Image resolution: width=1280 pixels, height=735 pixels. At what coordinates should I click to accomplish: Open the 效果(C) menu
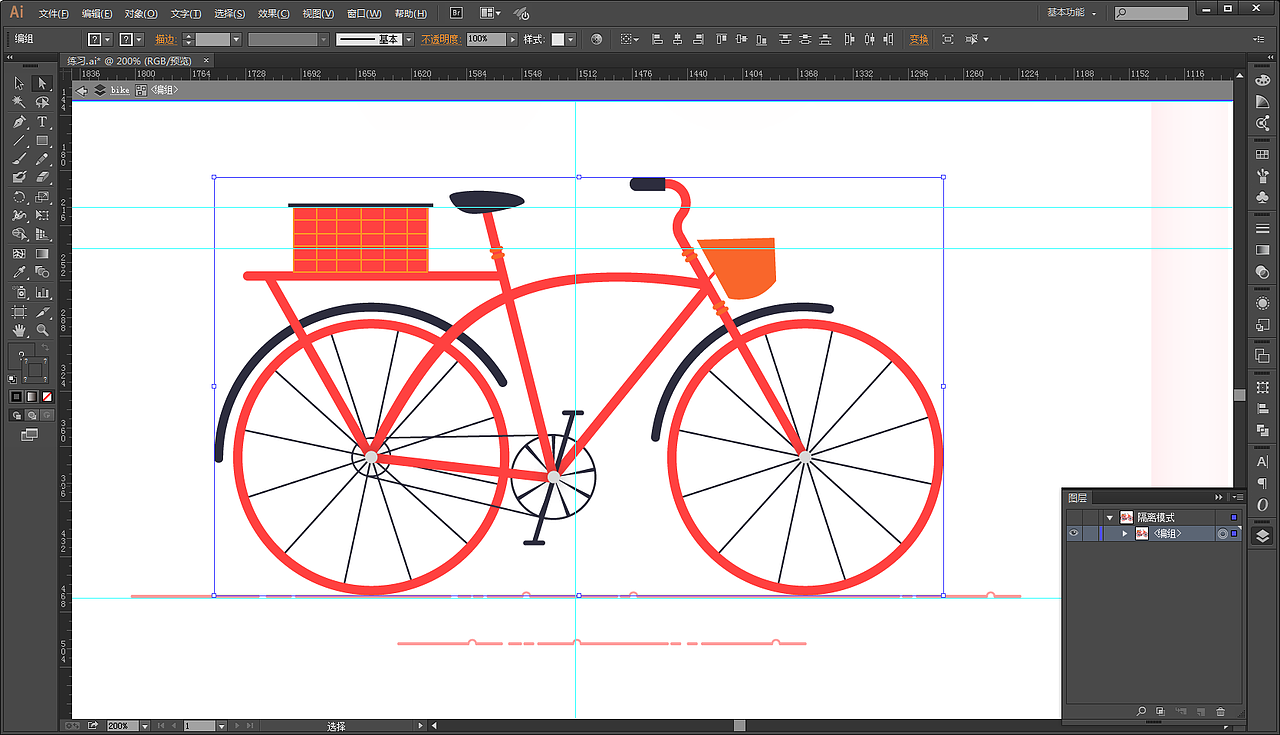click(x=273, y=14)
